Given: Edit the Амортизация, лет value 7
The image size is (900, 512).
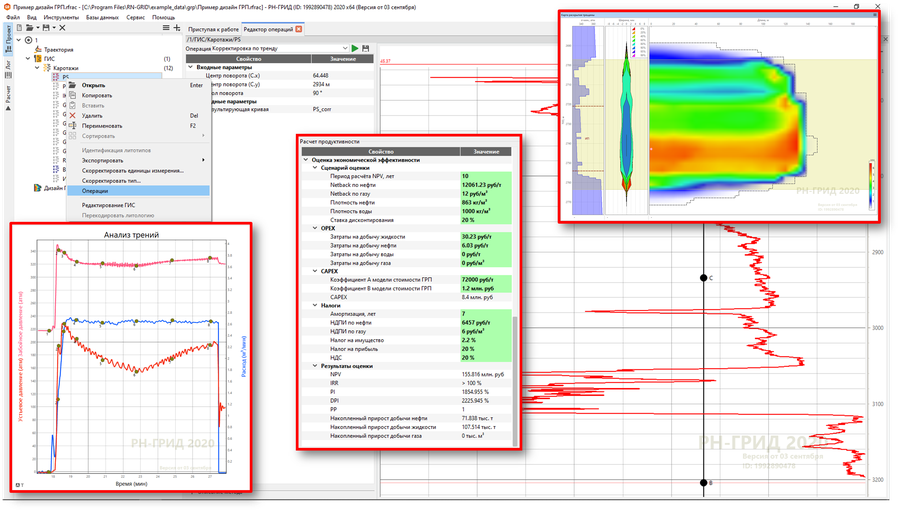Looking at the screenshot, I should pyautogui.click(x=486, y=314).
